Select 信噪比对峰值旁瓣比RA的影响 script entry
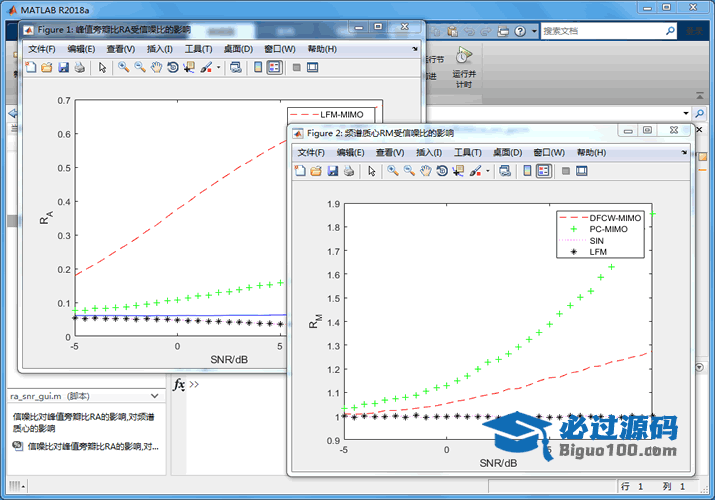The height and width of the screenshot is (500, 715). coord(87,446)
